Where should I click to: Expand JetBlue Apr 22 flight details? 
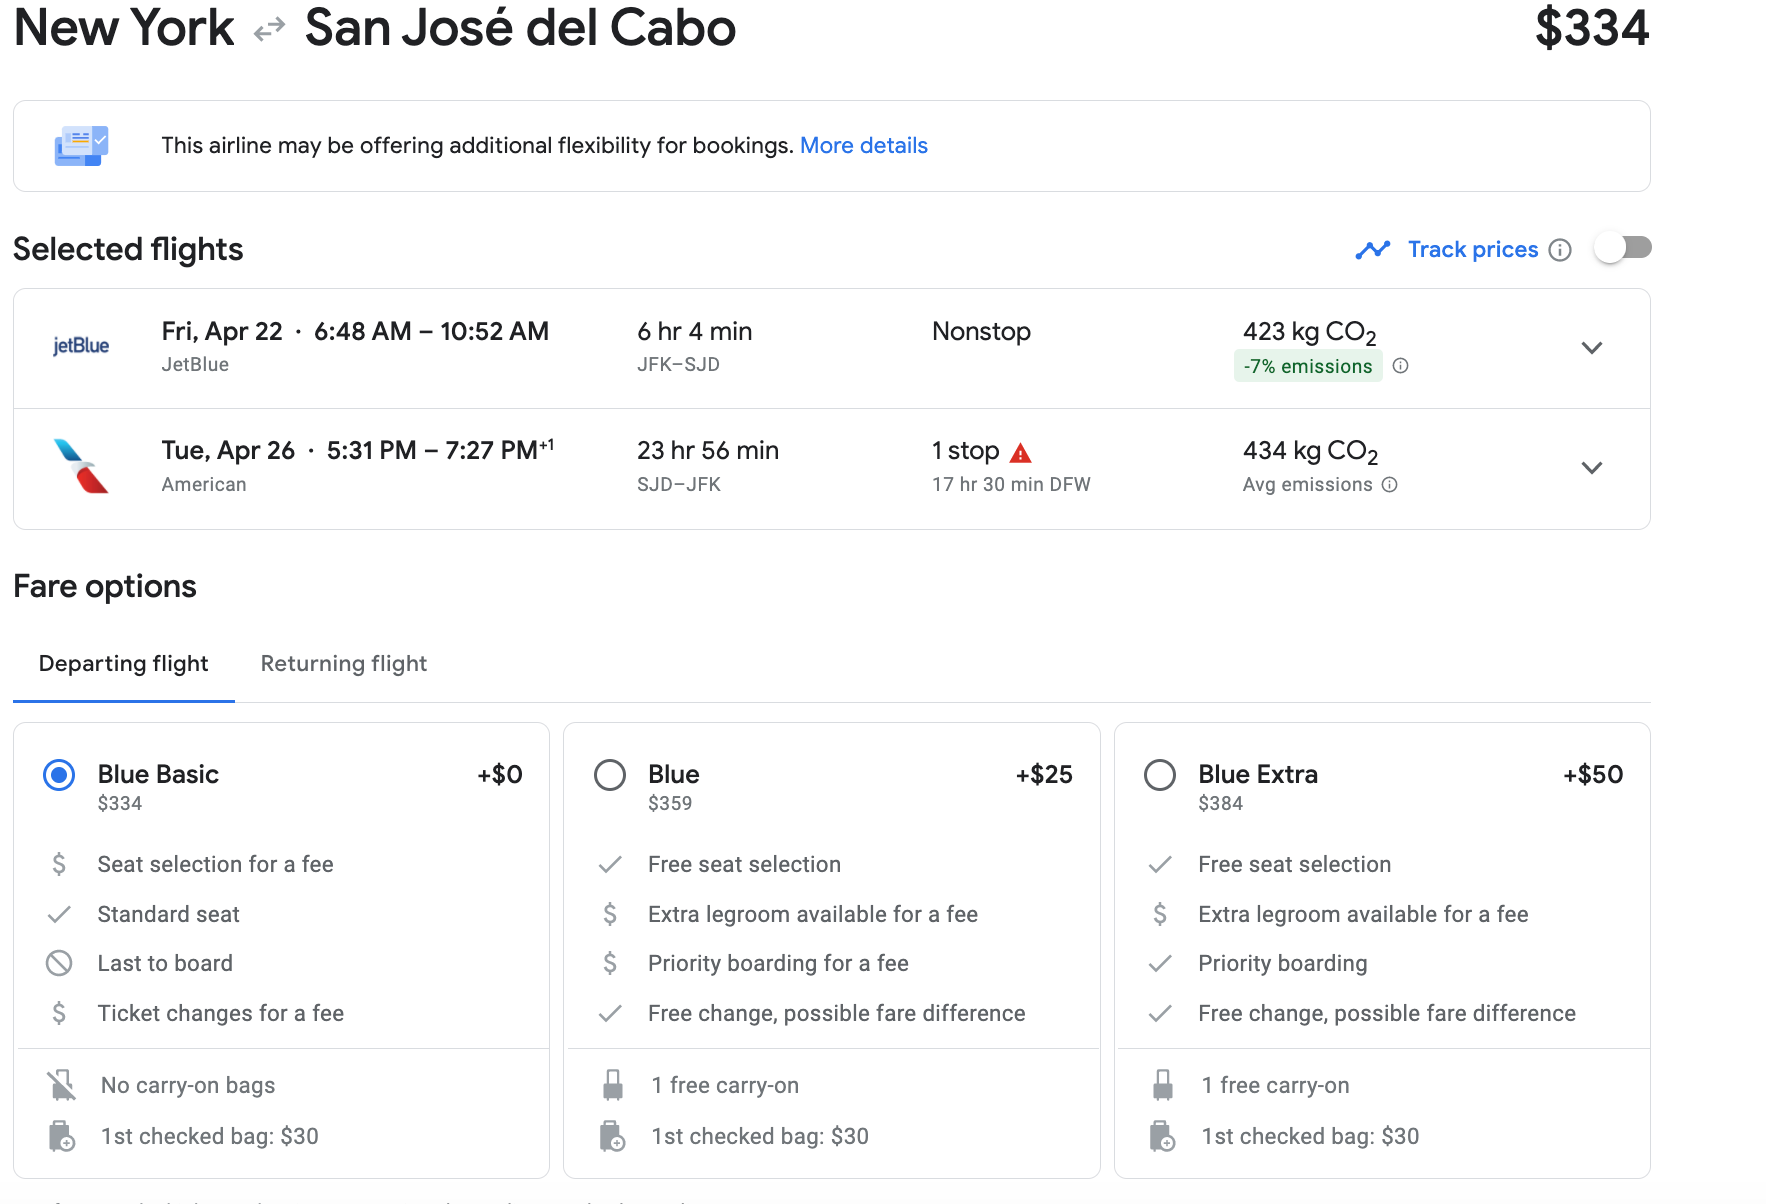tap(1591, 348)
